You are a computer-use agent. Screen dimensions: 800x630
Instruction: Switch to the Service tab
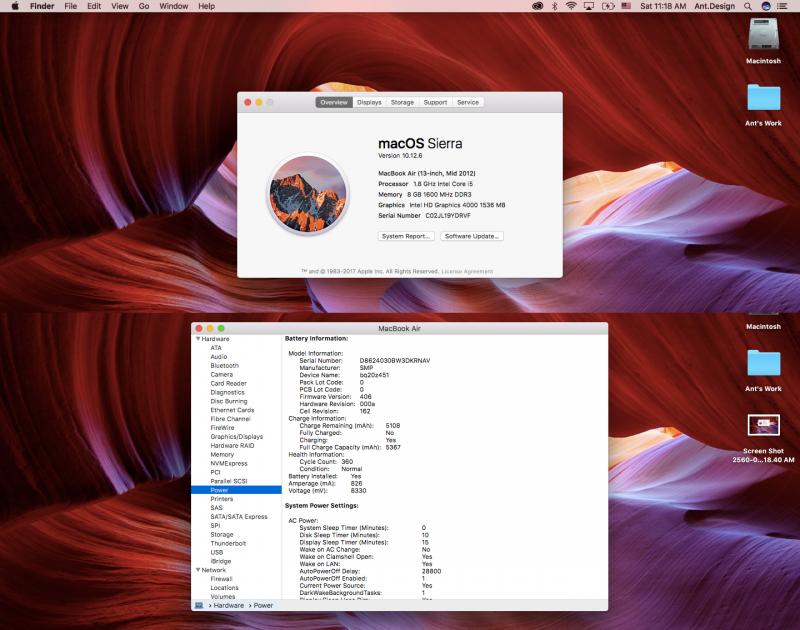click(x=468, y=103)
